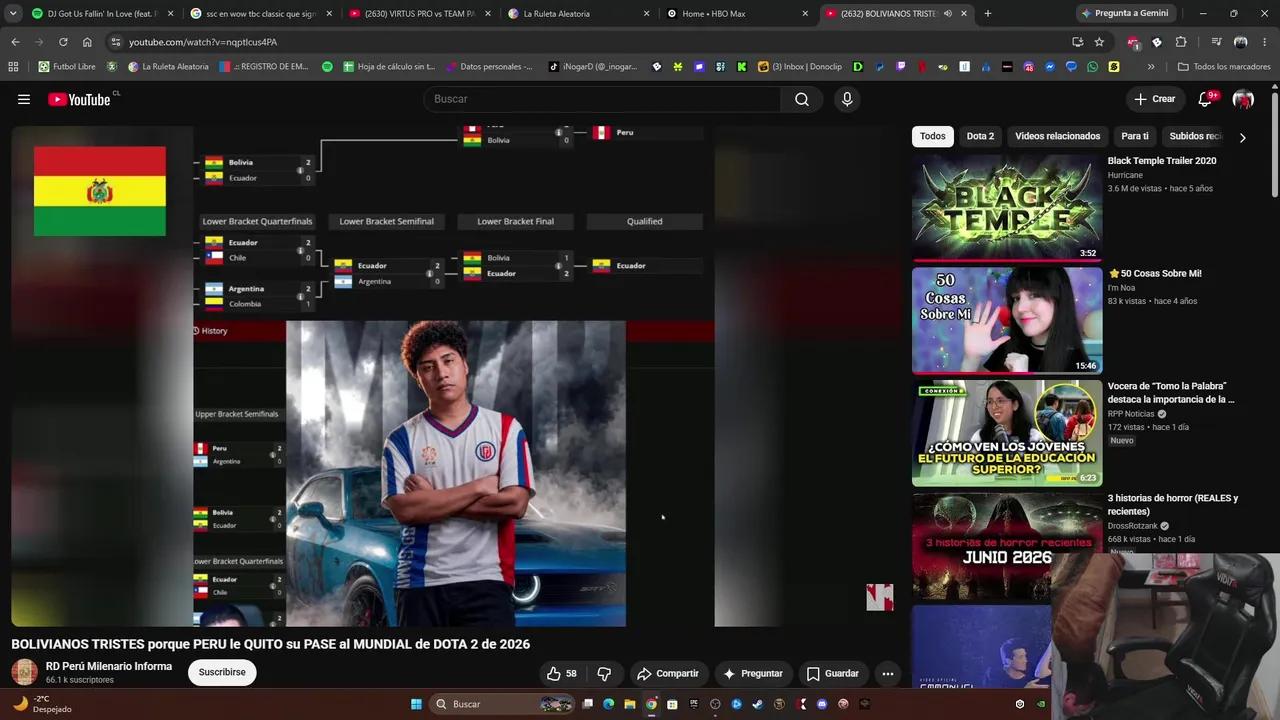The height and width of the screenshot is (720, 1280).
Task: Open YouTube notifications bell
Action: click(x=1205, y=99)
